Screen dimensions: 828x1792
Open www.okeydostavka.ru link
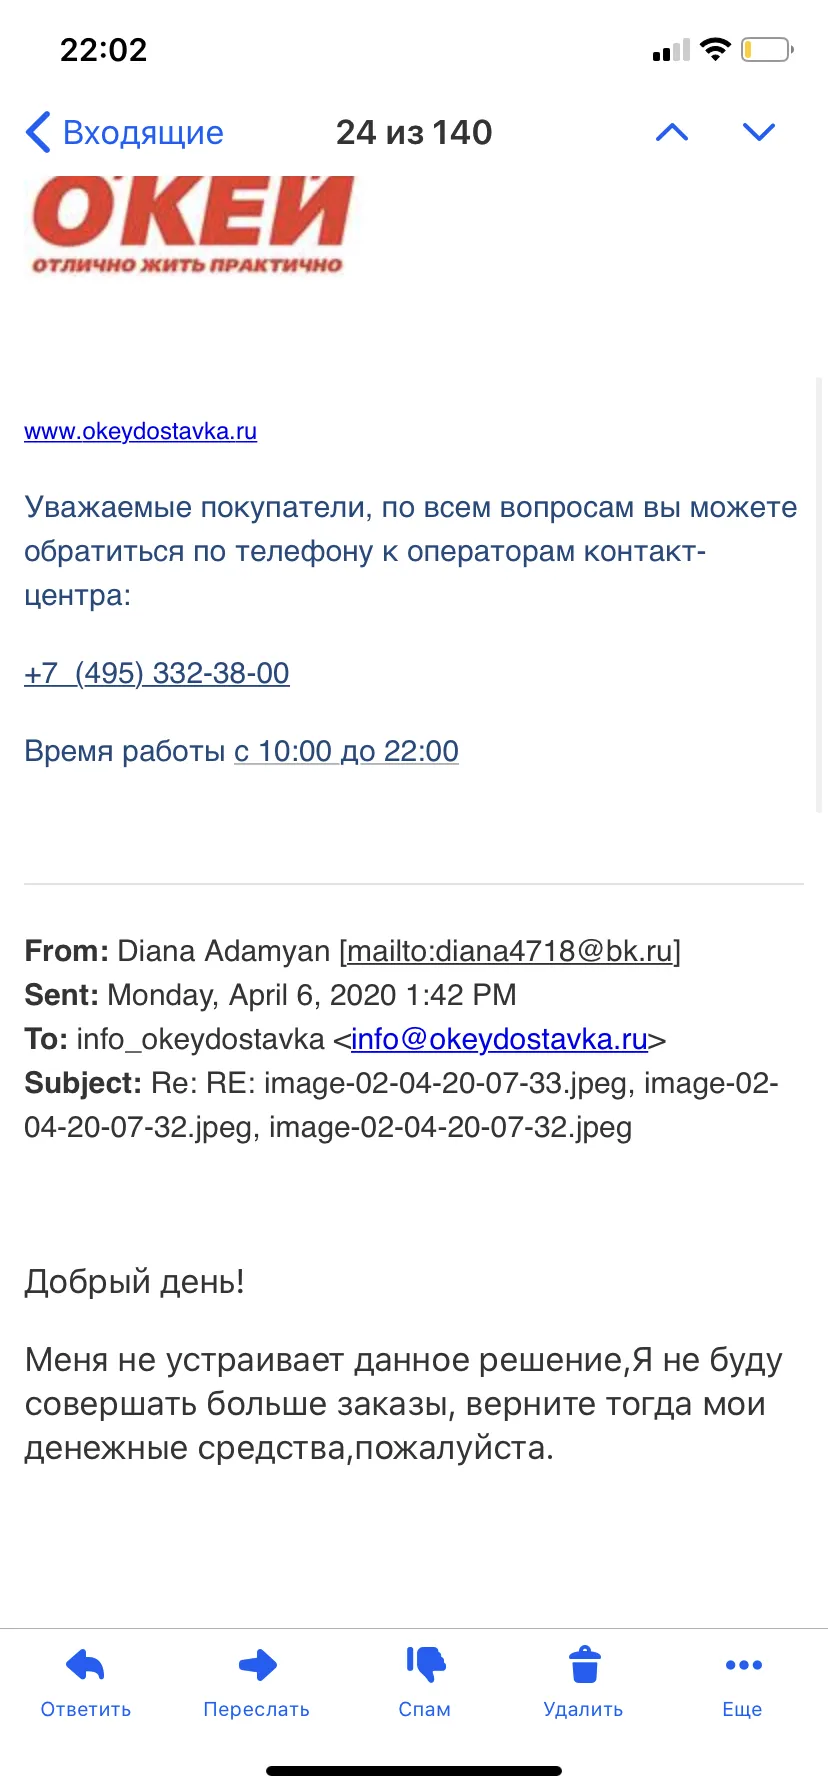[141, 431]
